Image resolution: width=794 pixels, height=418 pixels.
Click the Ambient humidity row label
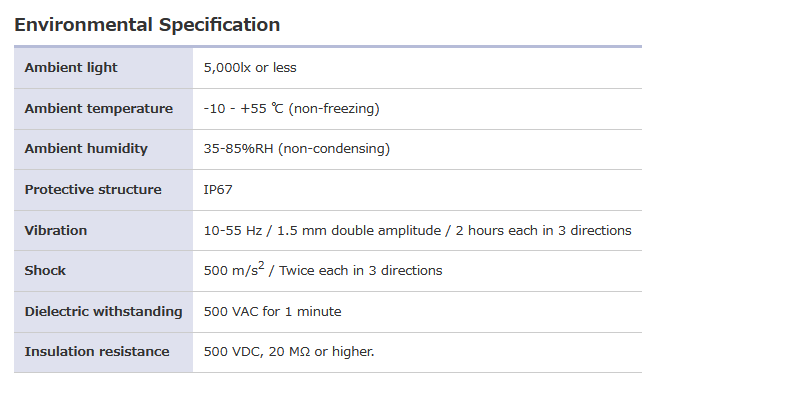[86, 149]
